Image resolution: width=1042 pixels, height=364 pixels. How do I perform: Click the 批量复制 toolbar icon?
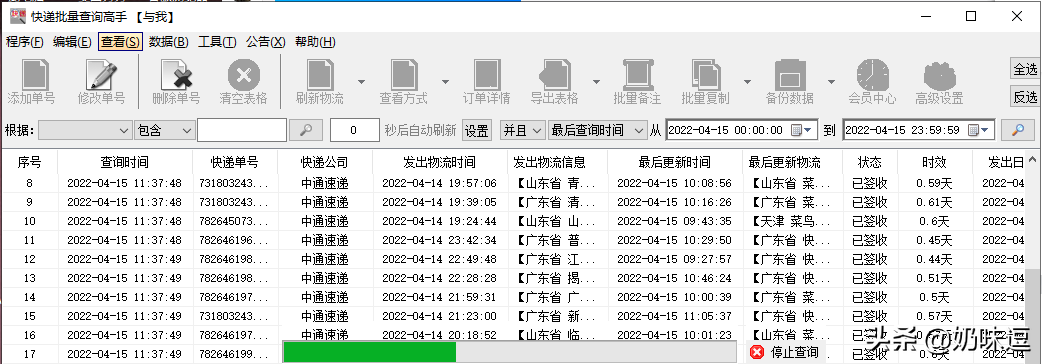[705, 74]
